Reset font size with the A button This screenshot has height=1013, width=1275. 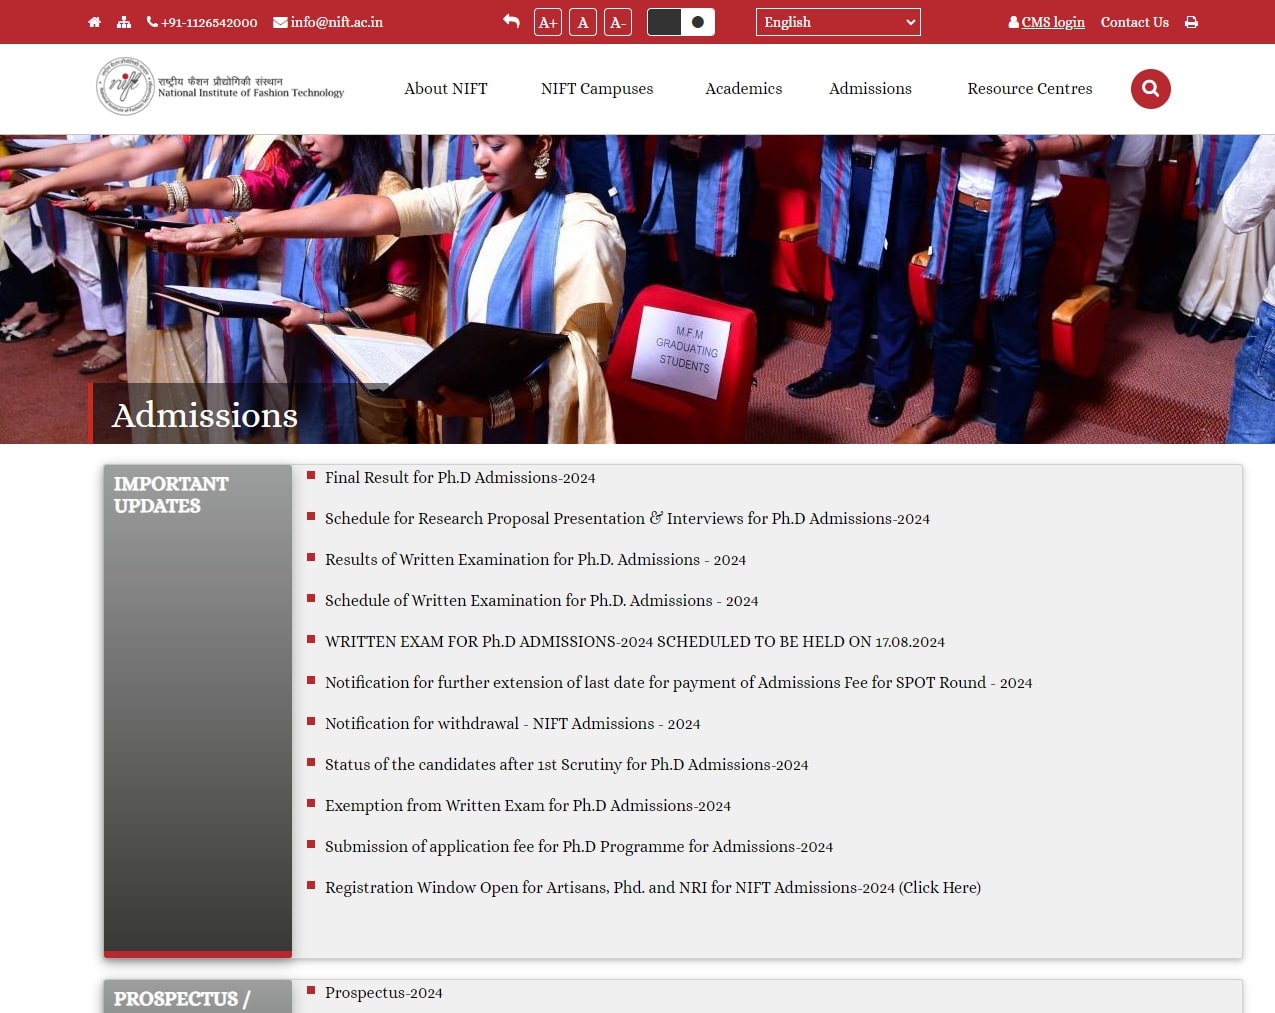point(583,21)
